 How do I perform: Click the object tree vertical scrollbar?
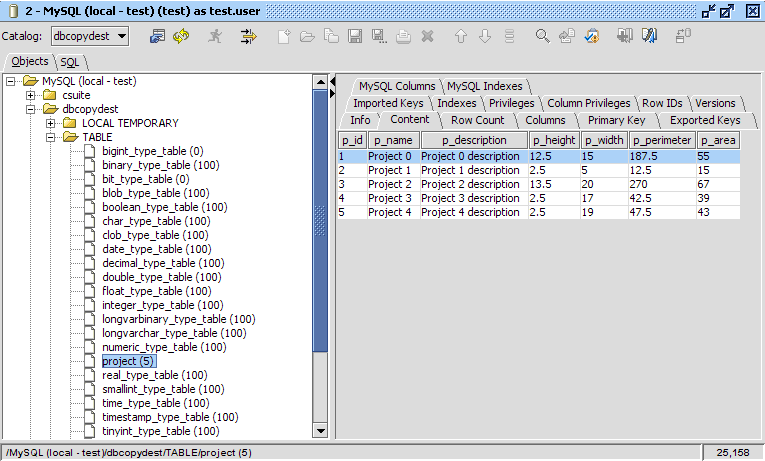coord(320,220)
